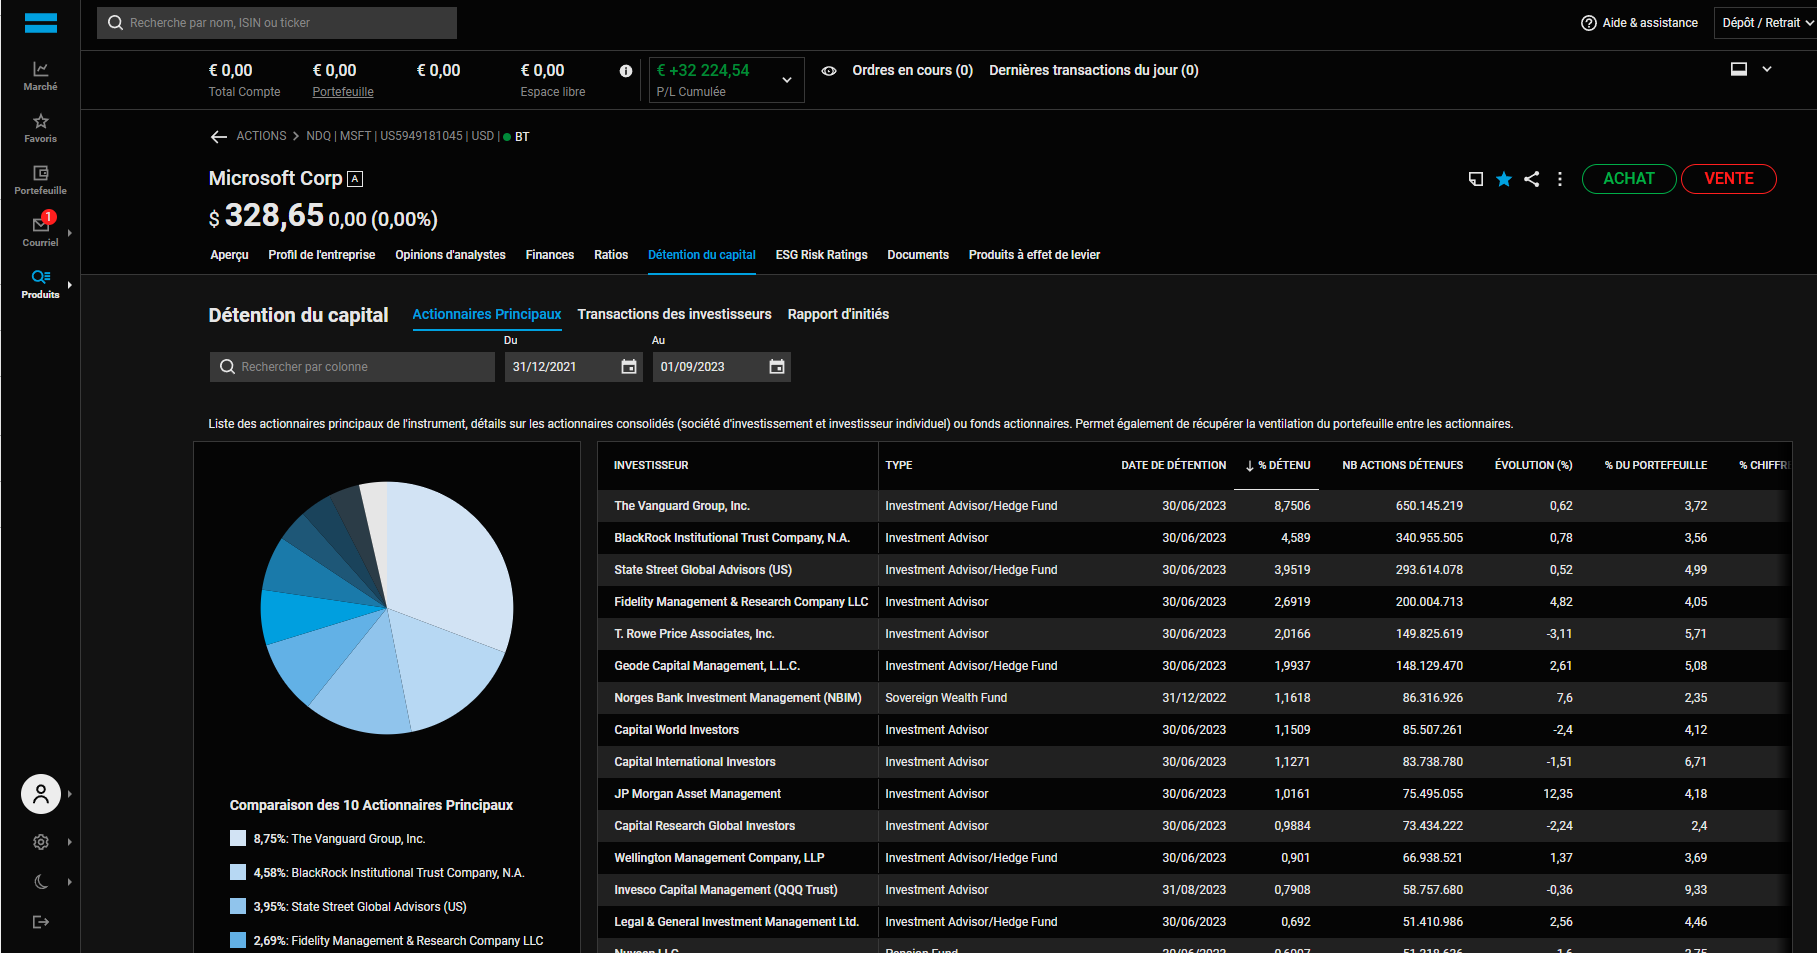Open the three-dot more options menu

tap(1560, 179)
